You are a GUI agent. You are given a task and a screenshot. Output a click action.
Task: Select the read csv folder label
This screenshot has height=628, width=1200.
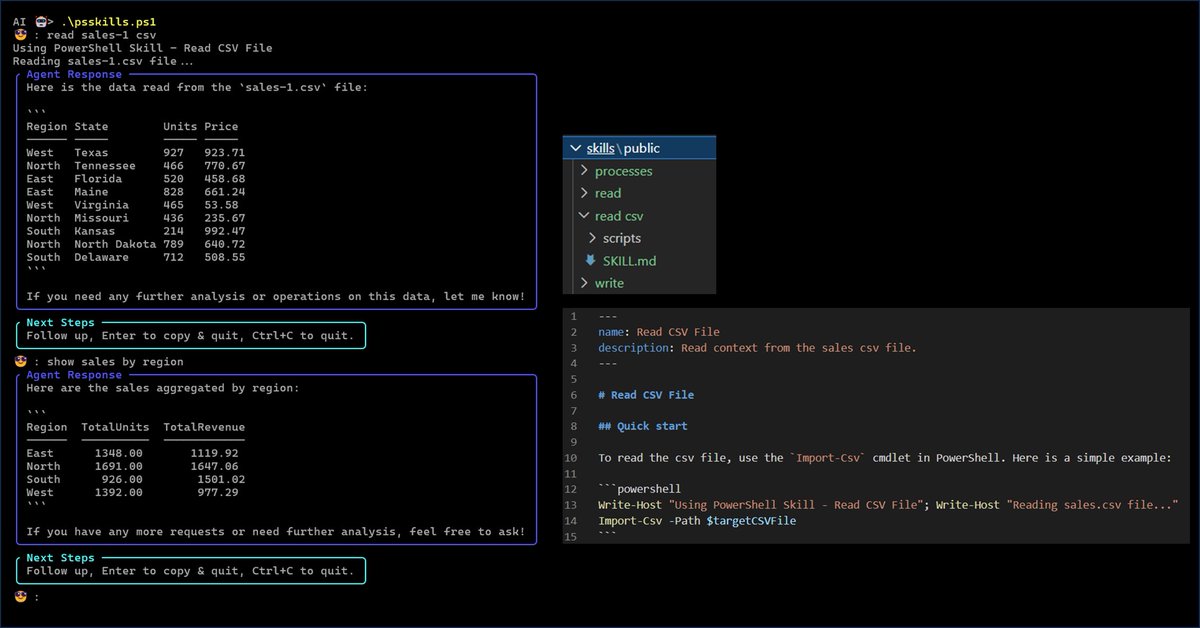click(x=619, y=216)
